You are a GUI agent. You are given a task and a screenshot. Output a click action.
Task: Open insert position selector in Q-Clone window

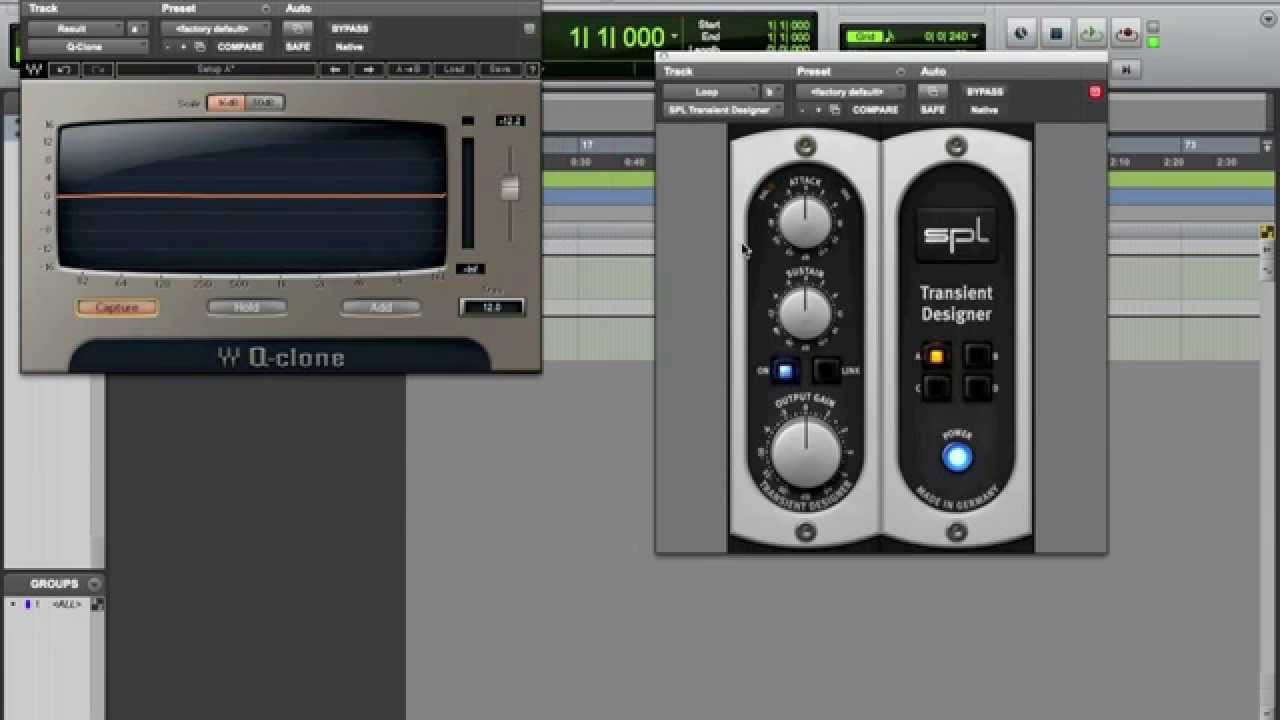[x=138, y=29]
